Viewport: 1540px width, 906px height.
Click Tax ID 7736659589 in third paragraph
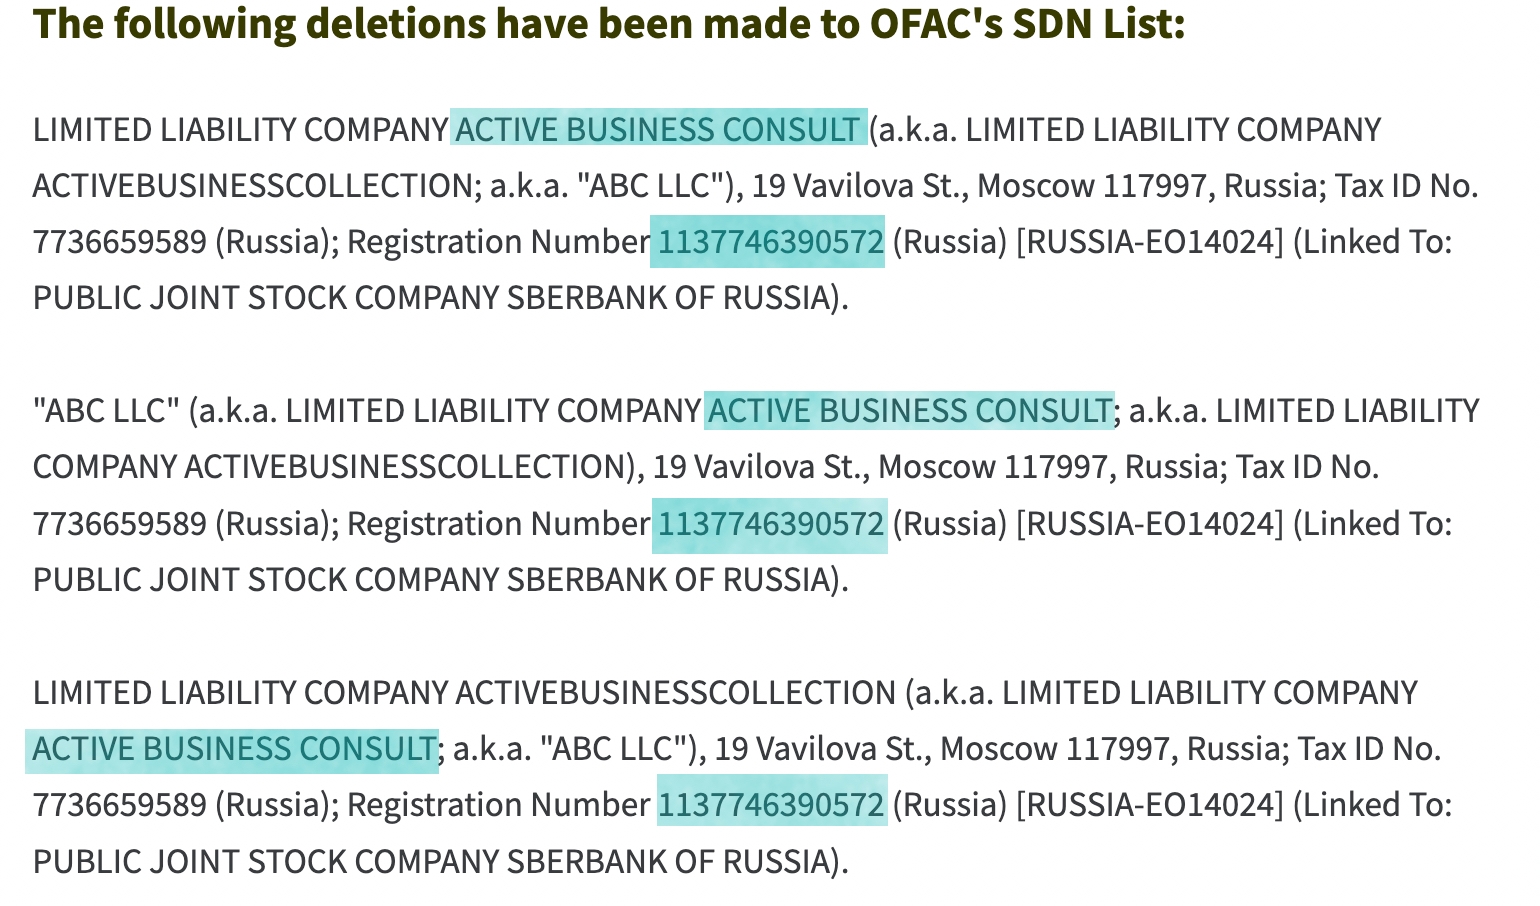(x=119, y=805)
